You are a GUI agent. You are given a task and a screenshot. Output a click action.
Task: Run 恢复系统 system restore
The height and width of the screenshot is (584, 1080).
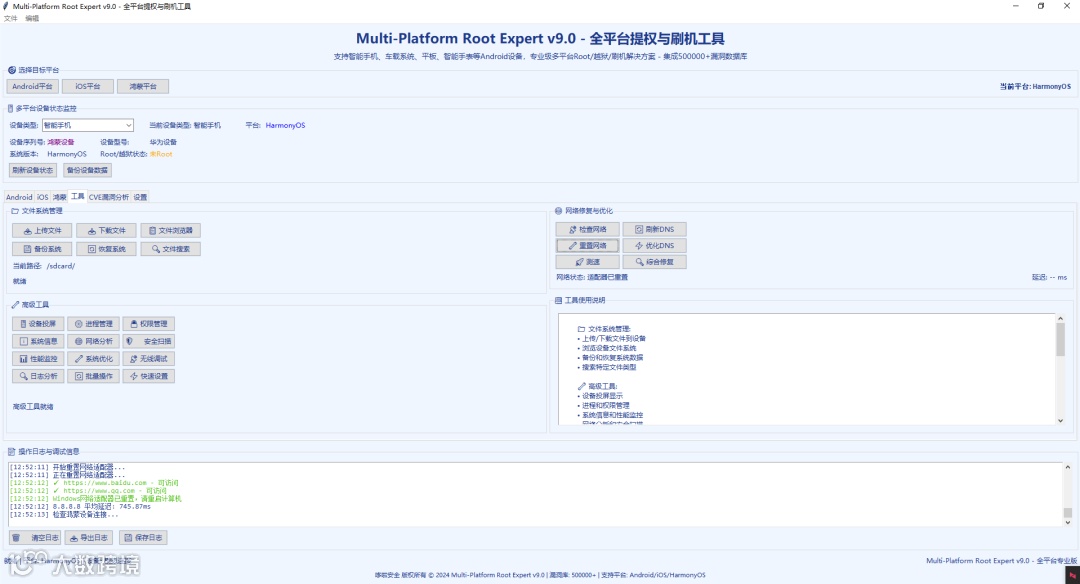pos(106,249)
